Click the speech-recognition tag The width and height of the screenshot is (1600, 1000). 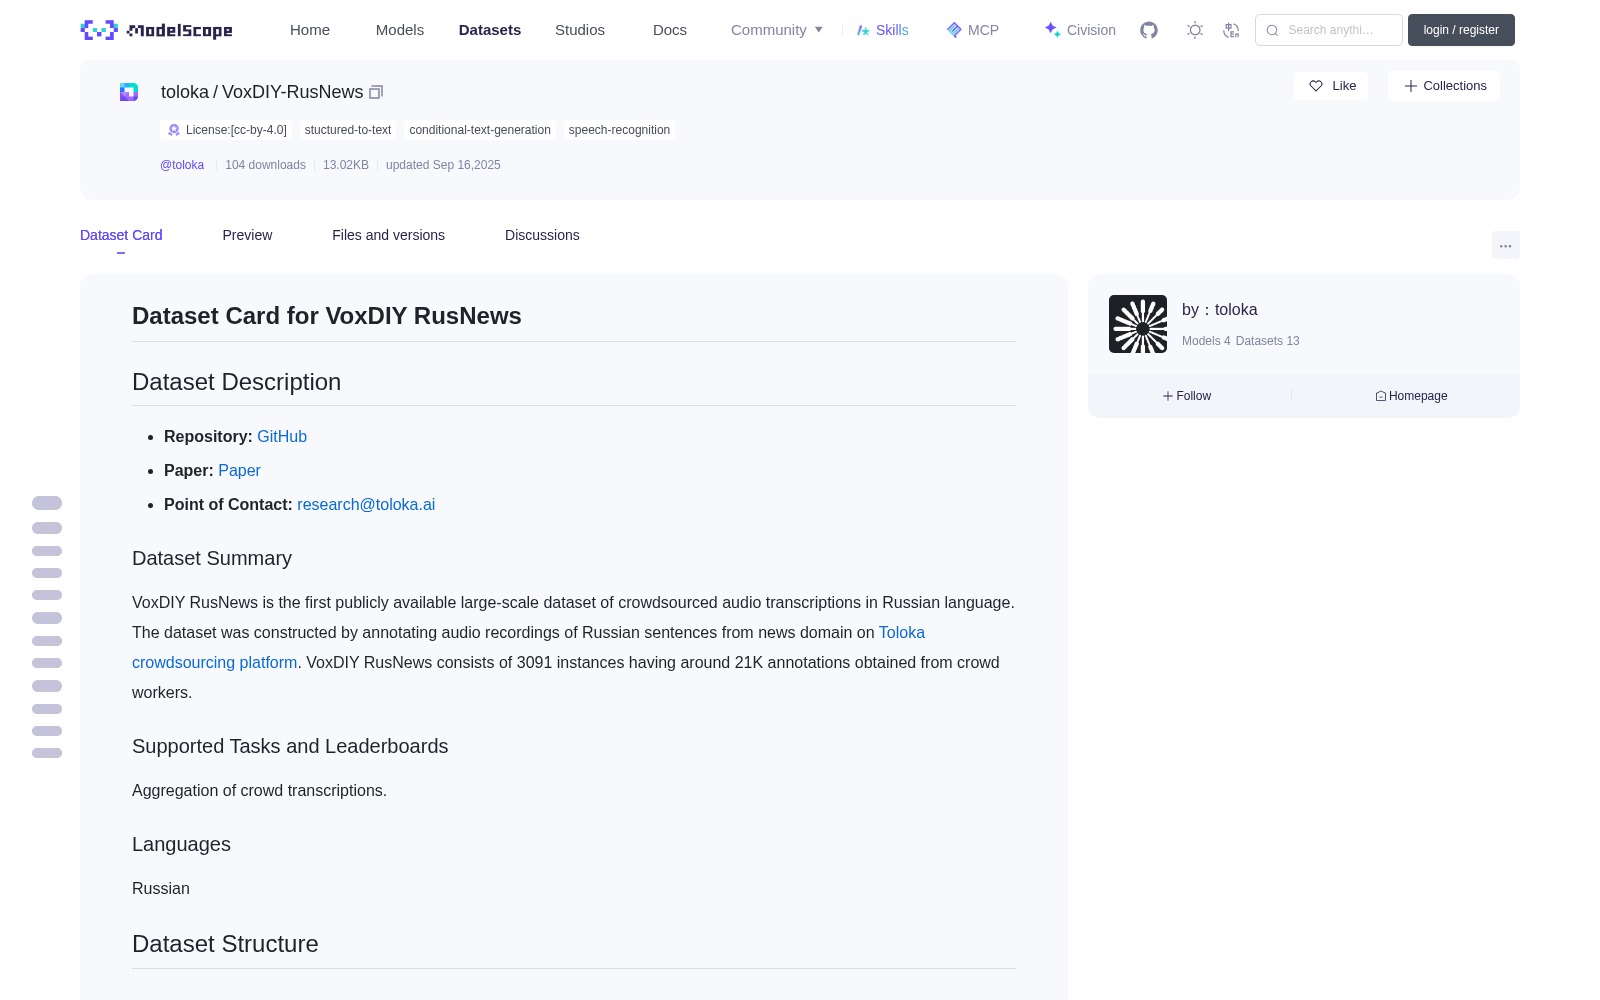click(619, 130)
